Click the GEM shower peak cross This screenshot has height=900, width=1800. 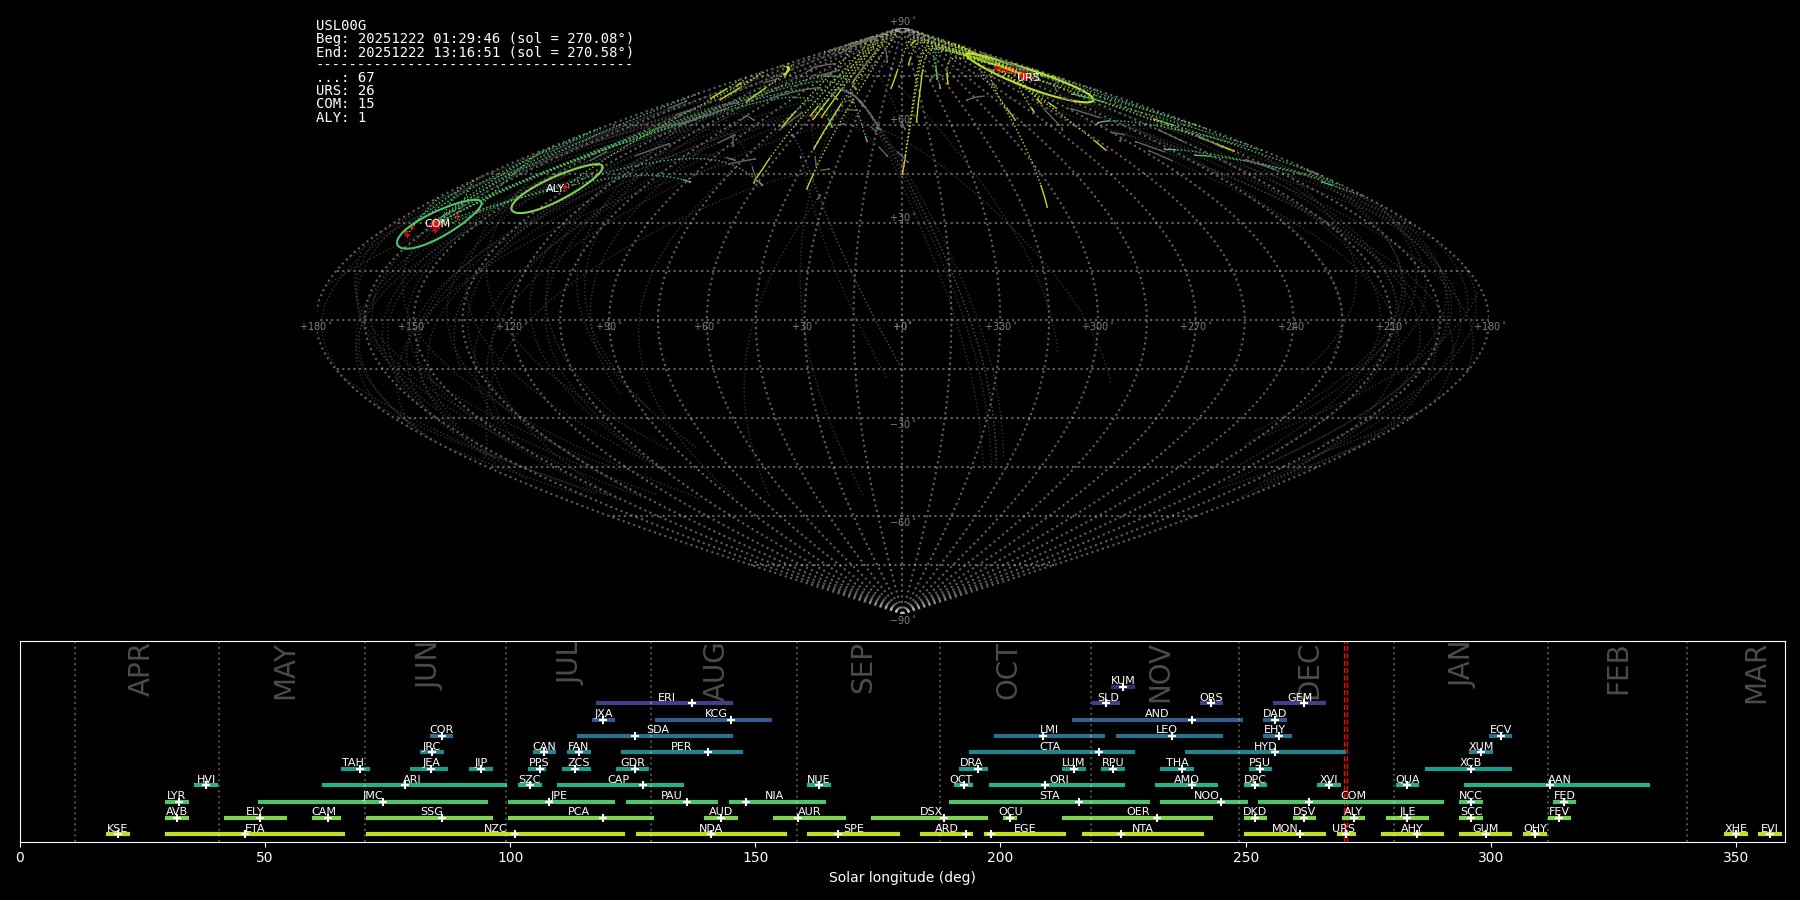pyautogui.click(x=1303, y=703)
